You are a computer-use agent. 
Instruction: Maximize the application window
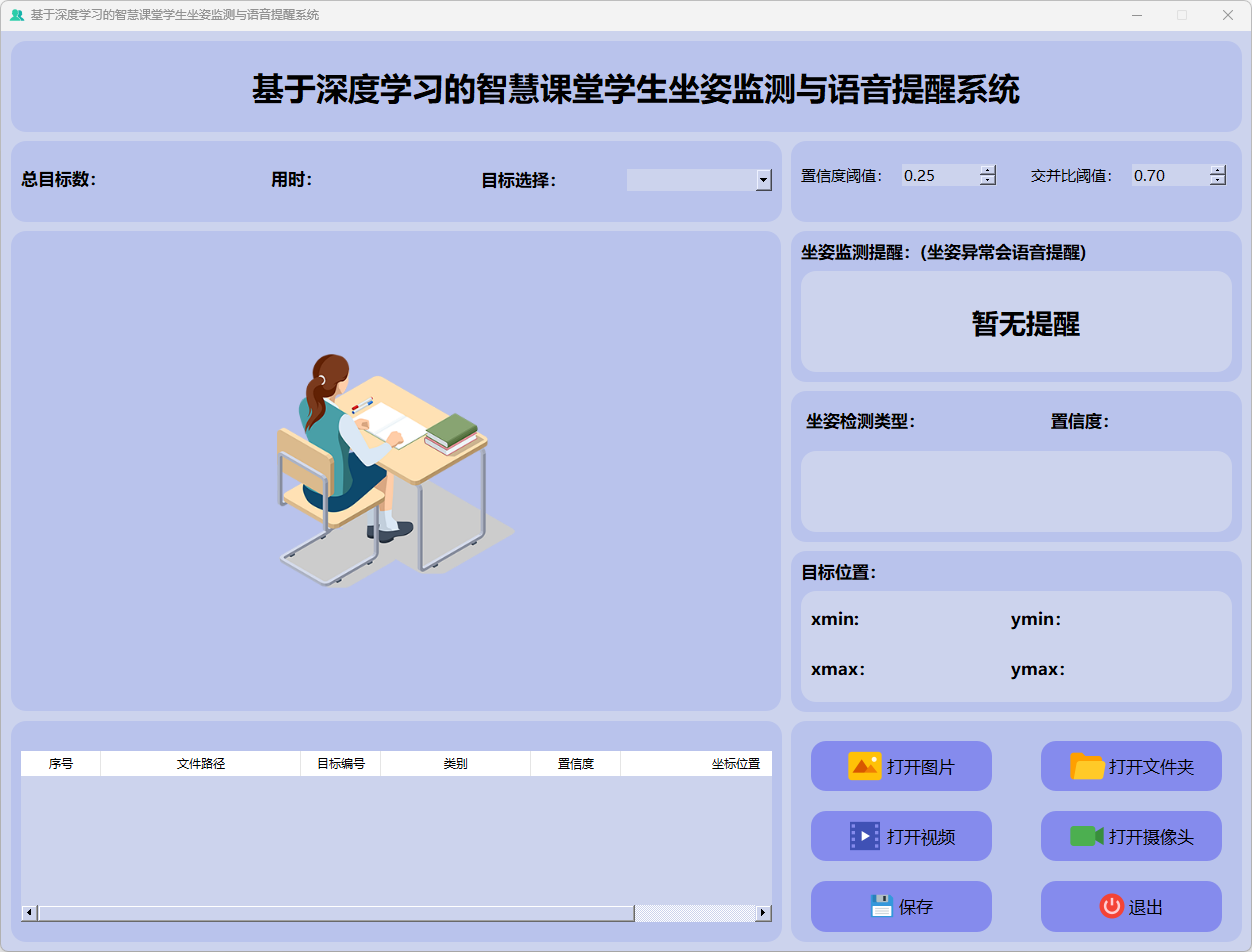point(1181,15)
